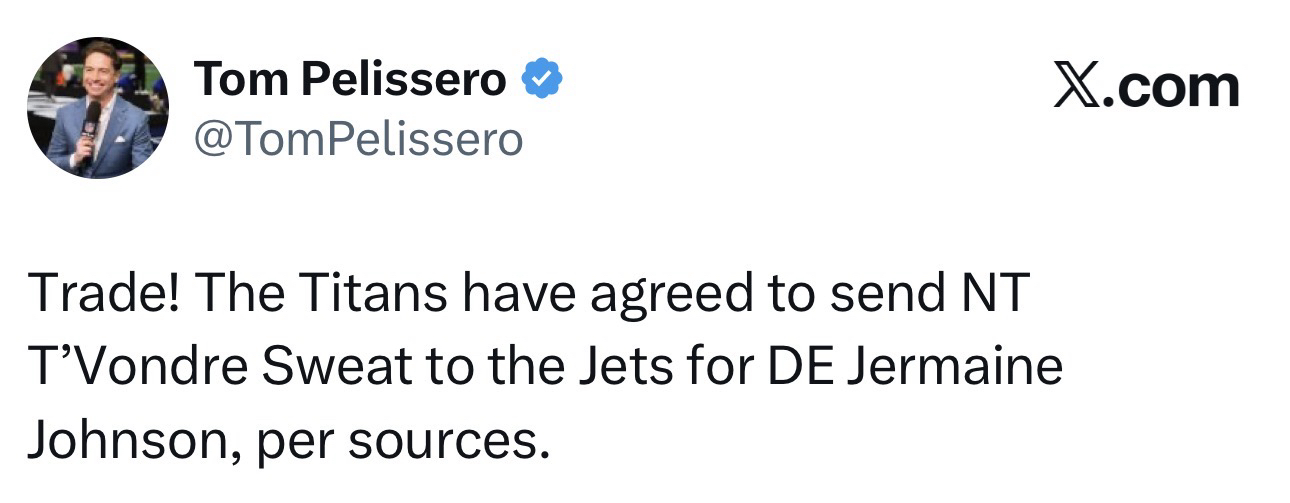Click the word "Sweat" in the tweet
Image resolution: width=1290 pixels, height=503 pixels.
click(x=312, y=369)
